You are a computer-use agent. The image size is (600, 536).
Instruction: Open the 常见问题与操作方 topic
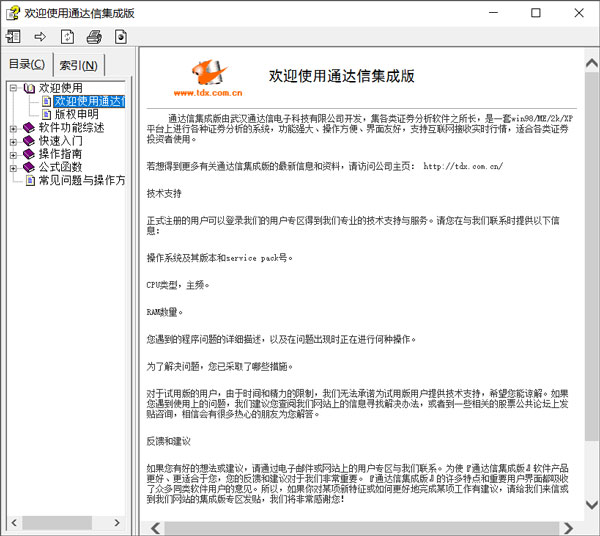(x=82, y=180)
